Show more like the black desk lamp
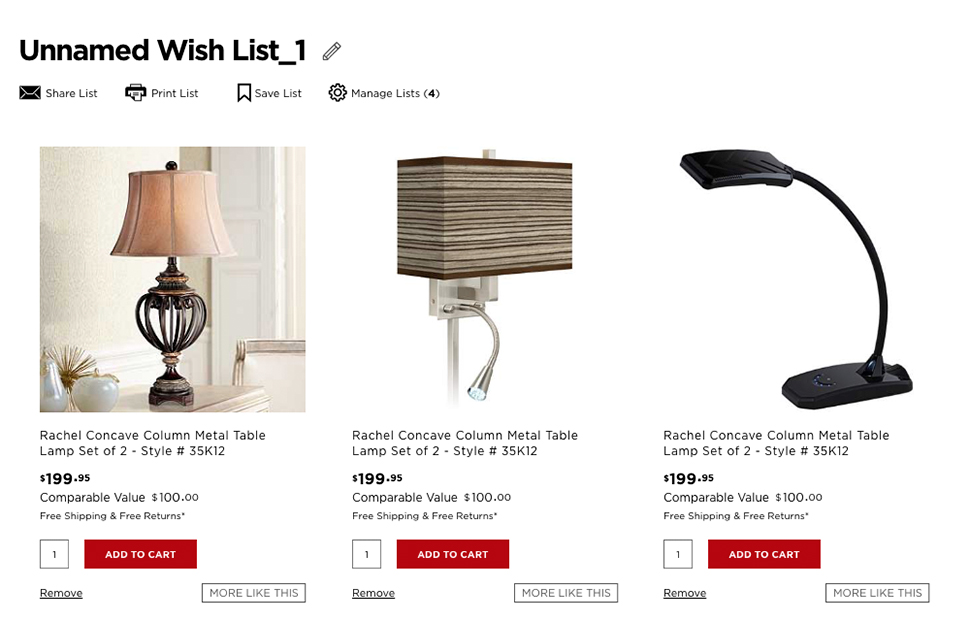 coord(877,593)
